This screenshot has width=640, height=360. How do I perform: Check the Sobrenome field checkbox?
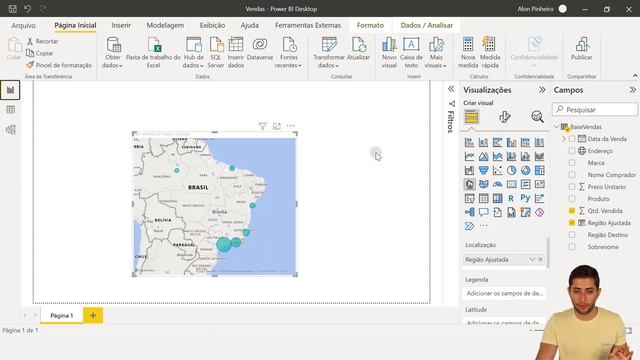tap(572, 247)
